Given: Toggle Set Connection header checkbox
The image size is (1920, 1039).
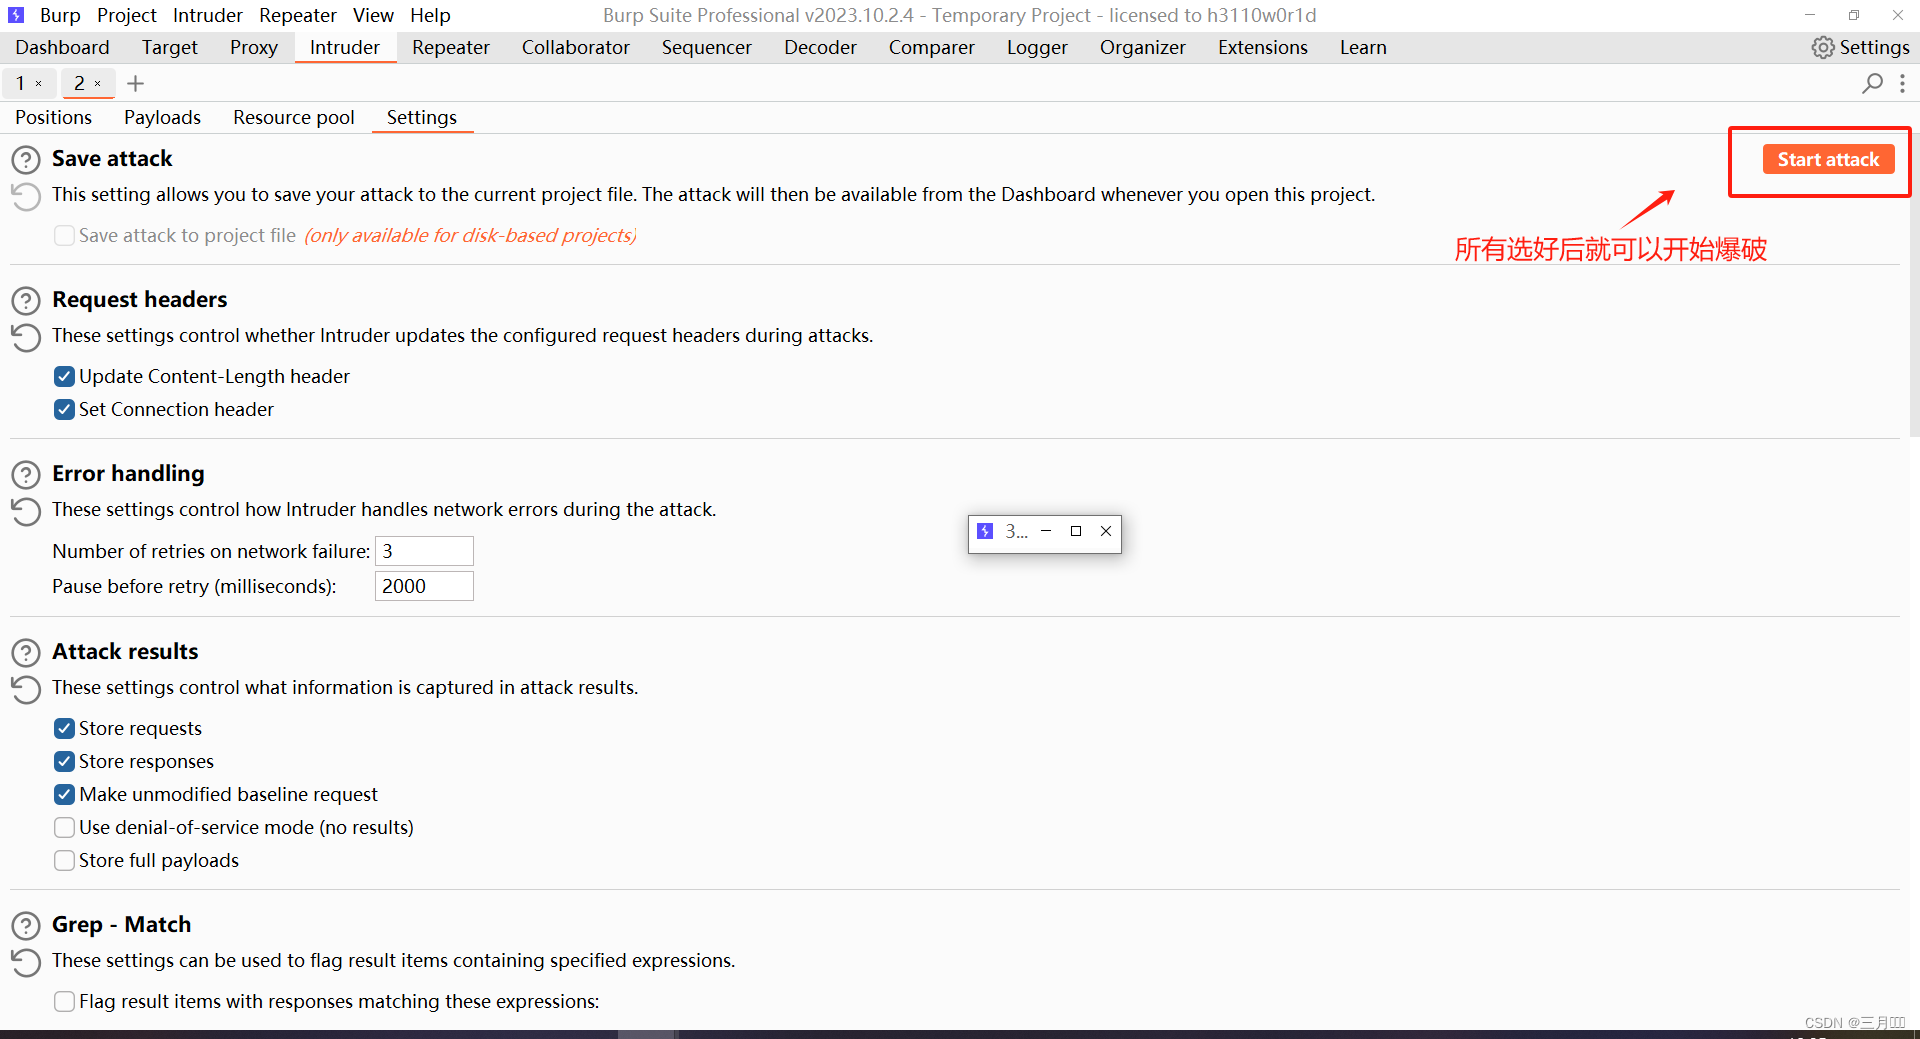Looking at the screenshot, I should click(x=64, y=409).
